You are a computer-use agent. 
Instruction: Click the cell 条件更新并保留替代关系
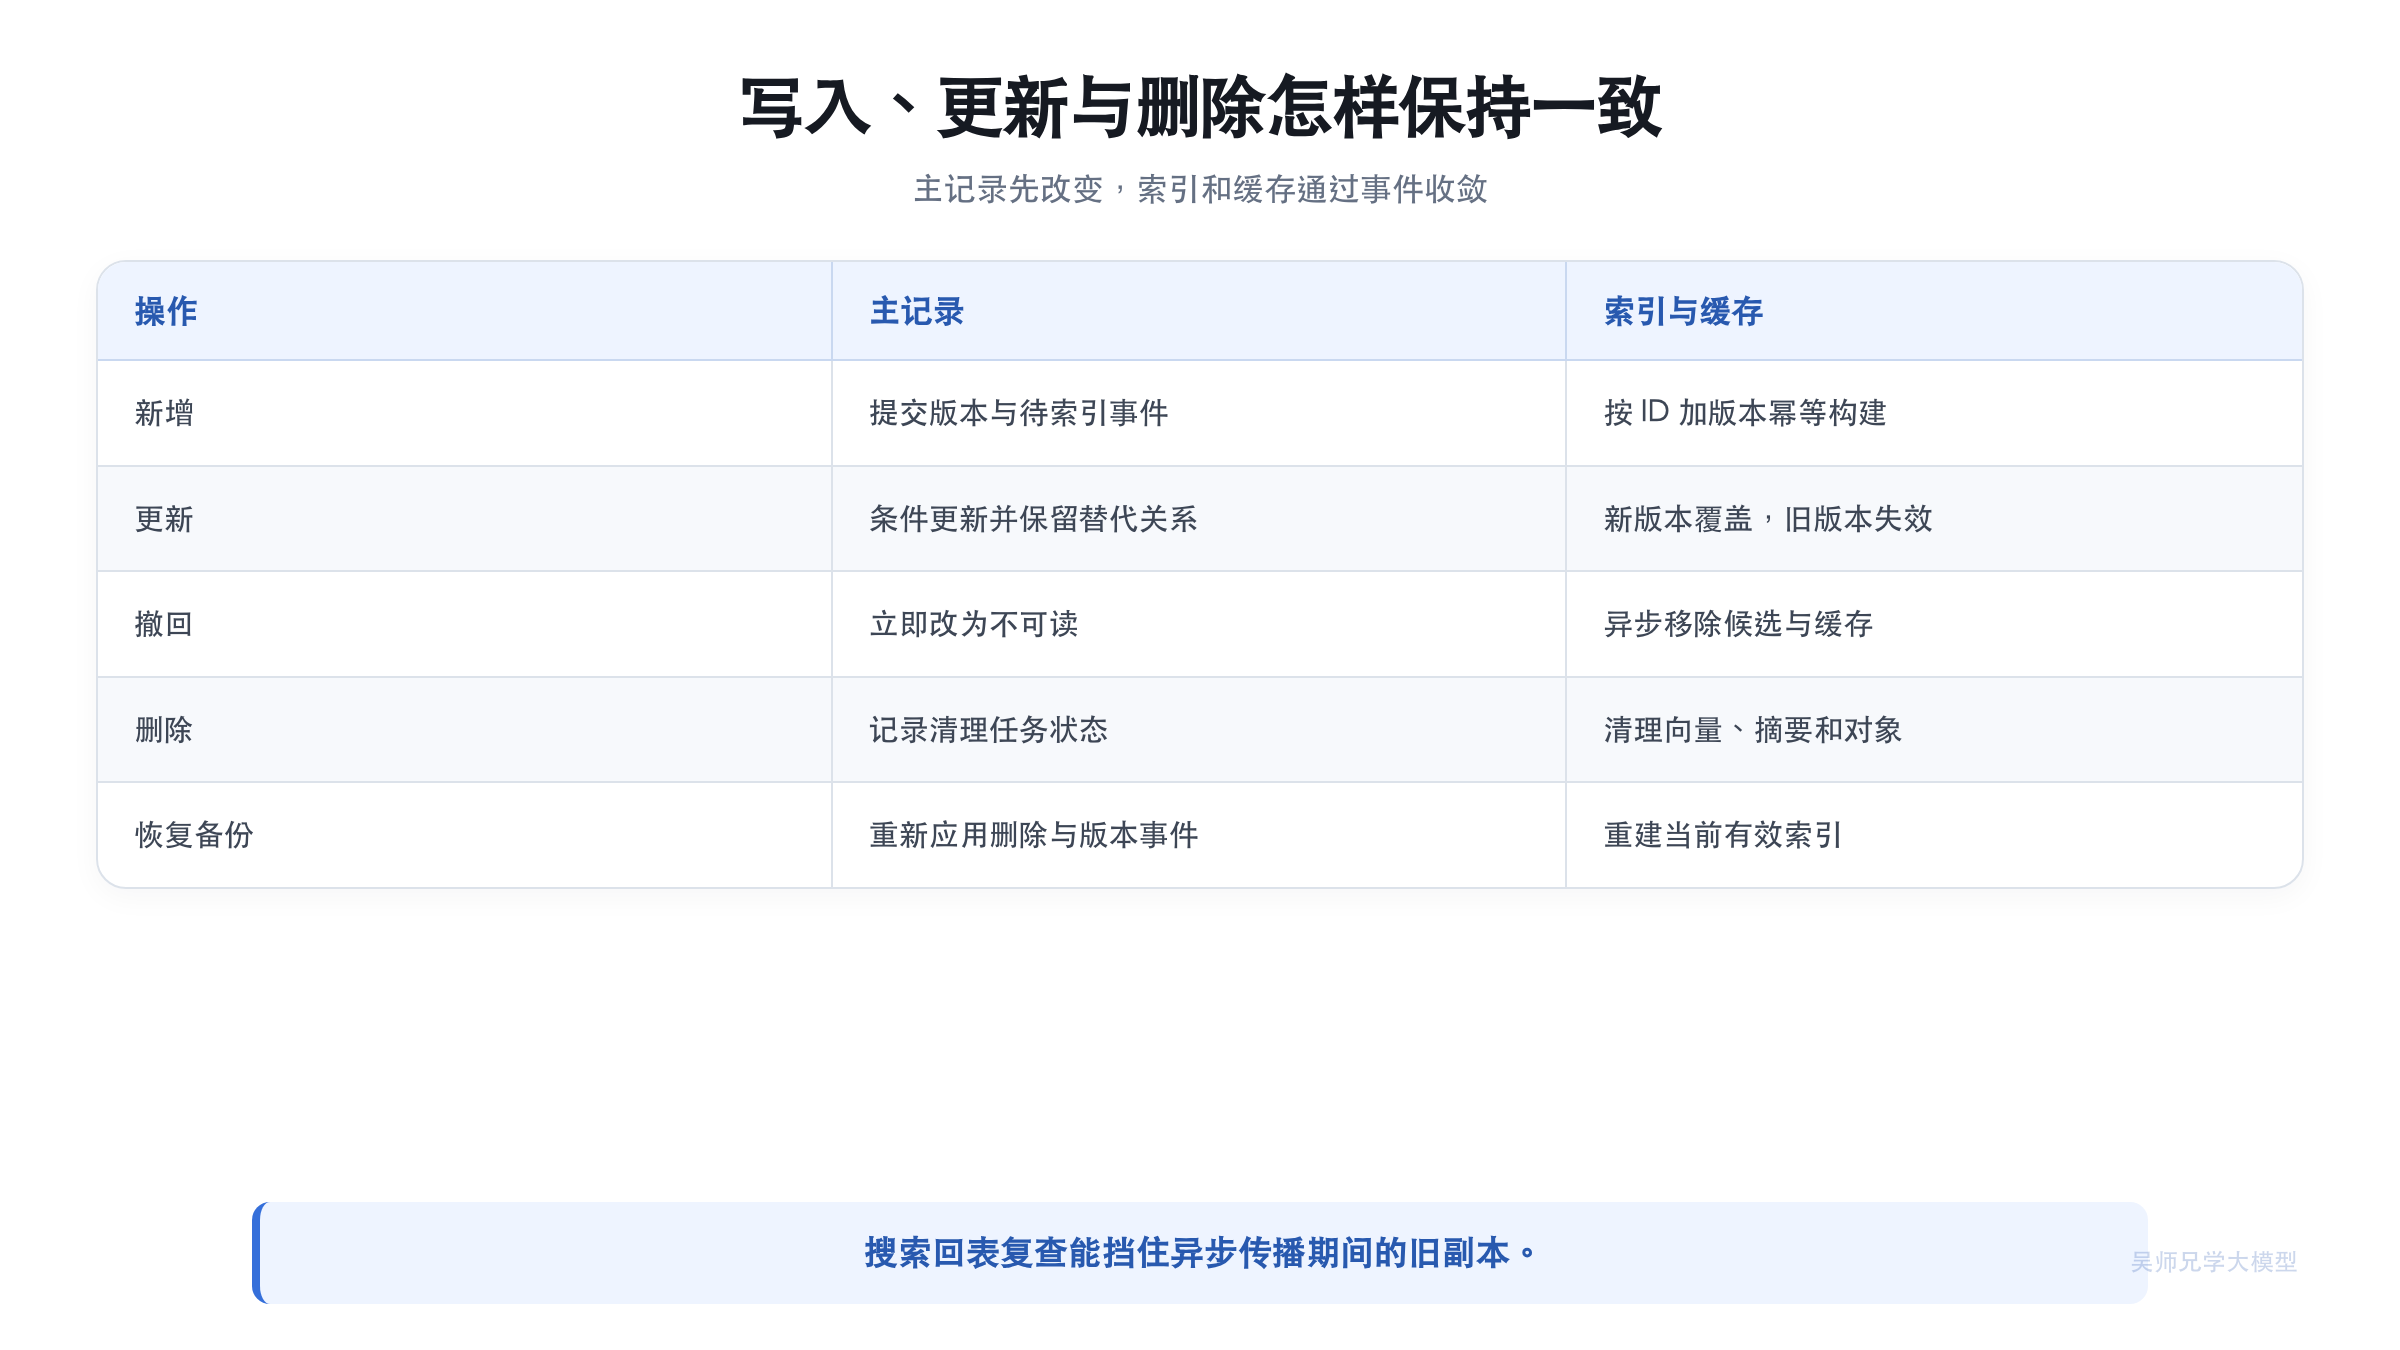coord(1199,519)
